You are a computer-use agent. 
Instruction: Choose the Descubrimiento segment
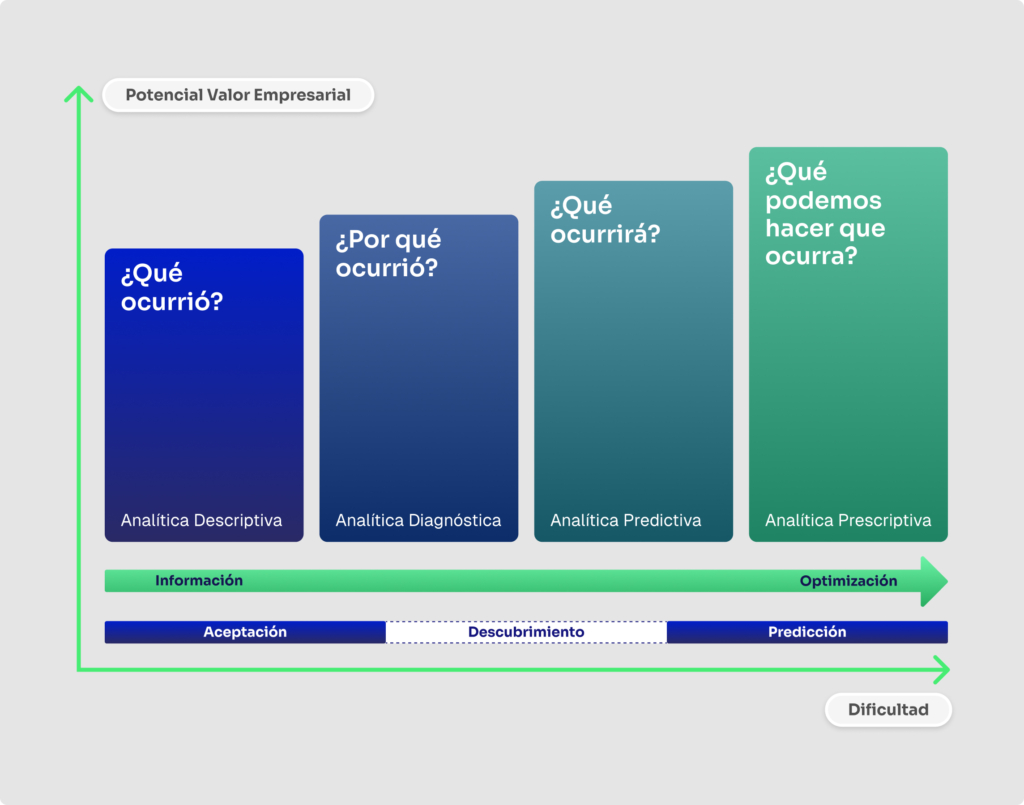click(526, 632)
